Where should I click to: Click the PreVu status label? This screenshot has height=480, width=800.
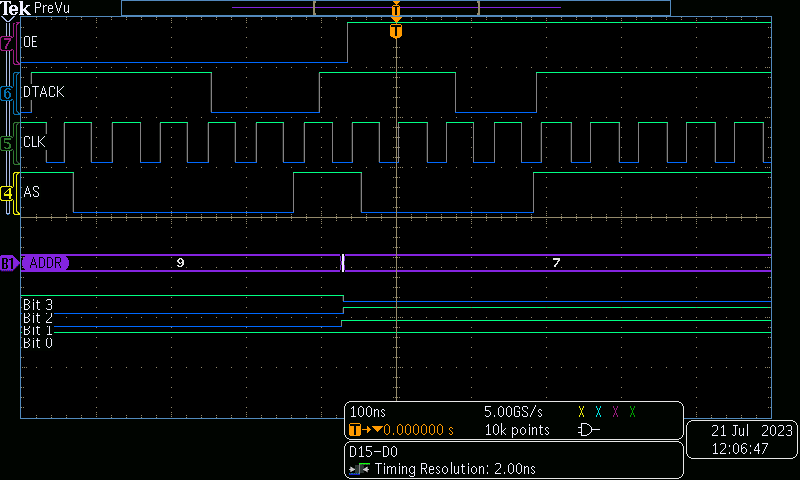(52, 8)
